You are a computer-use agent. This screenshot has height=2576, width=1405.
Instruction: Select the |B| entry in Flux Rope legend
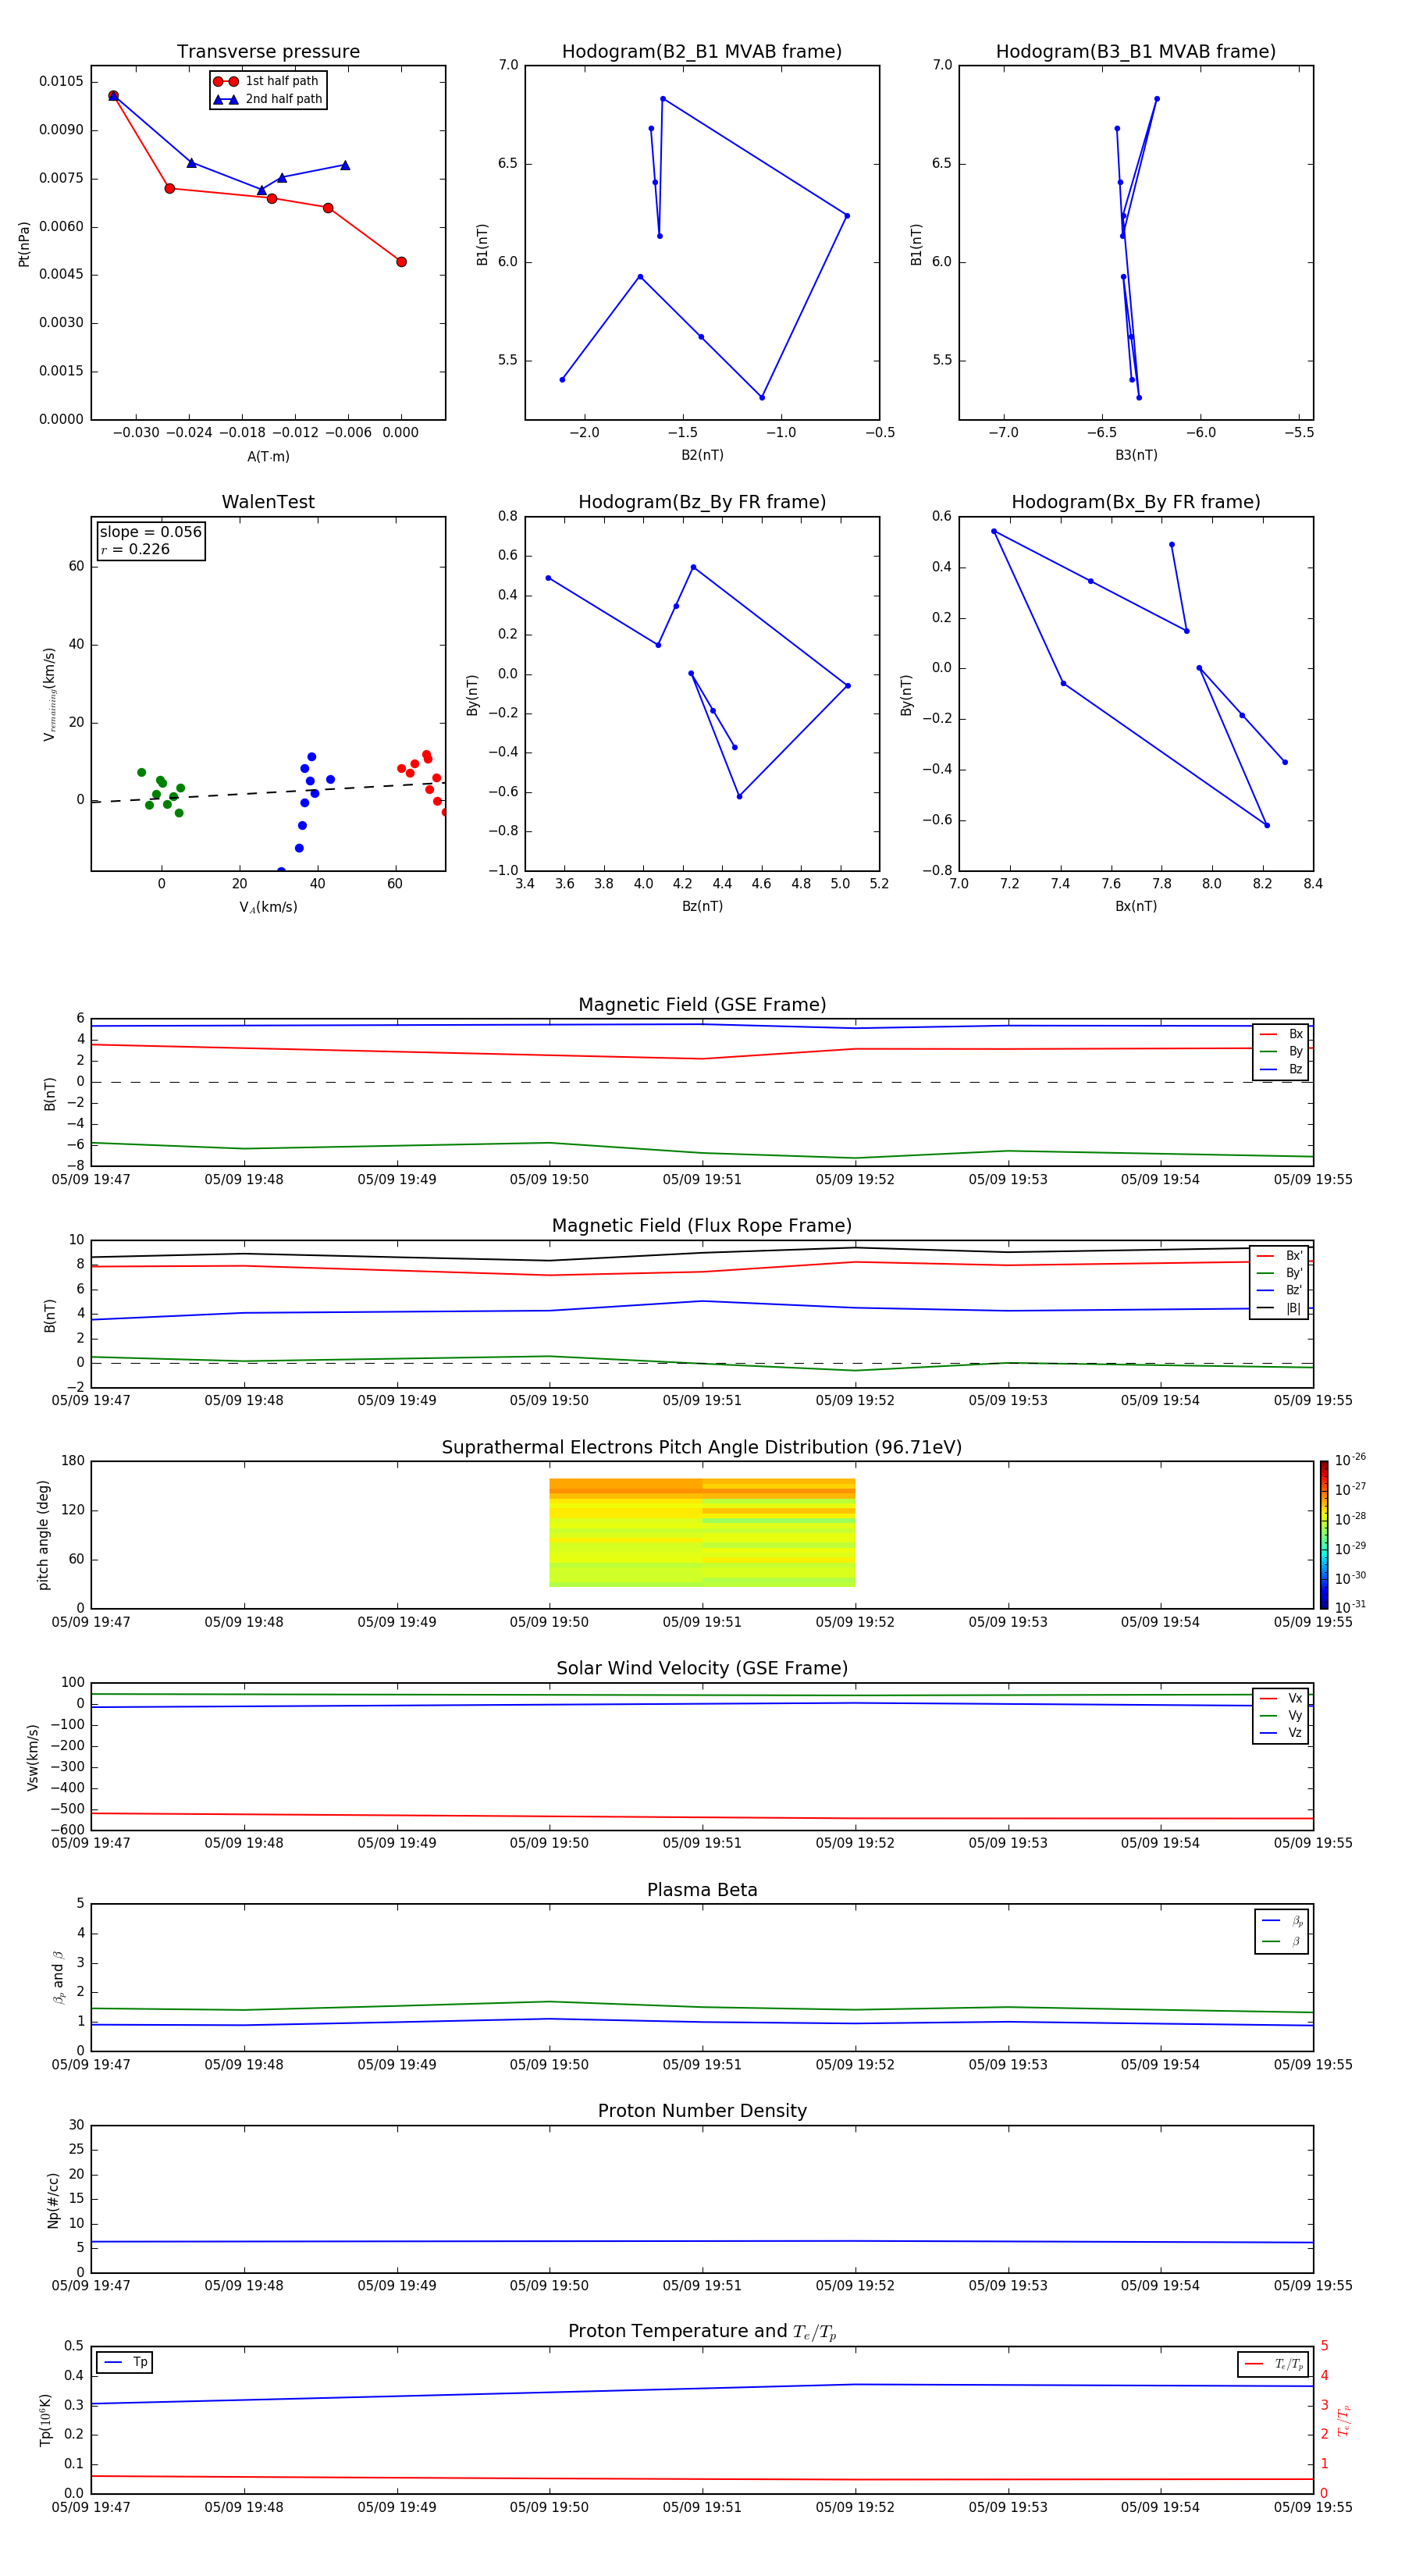(x=1279, y=1308)
